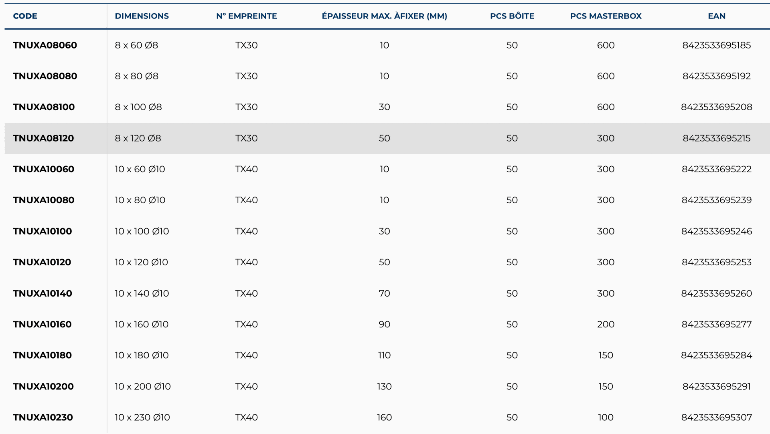The height and width of the screenshot is (434, 770).
Task: Click the PCS MASTERBOX column header
Action: pyautogui.click(x=606, y=16)
